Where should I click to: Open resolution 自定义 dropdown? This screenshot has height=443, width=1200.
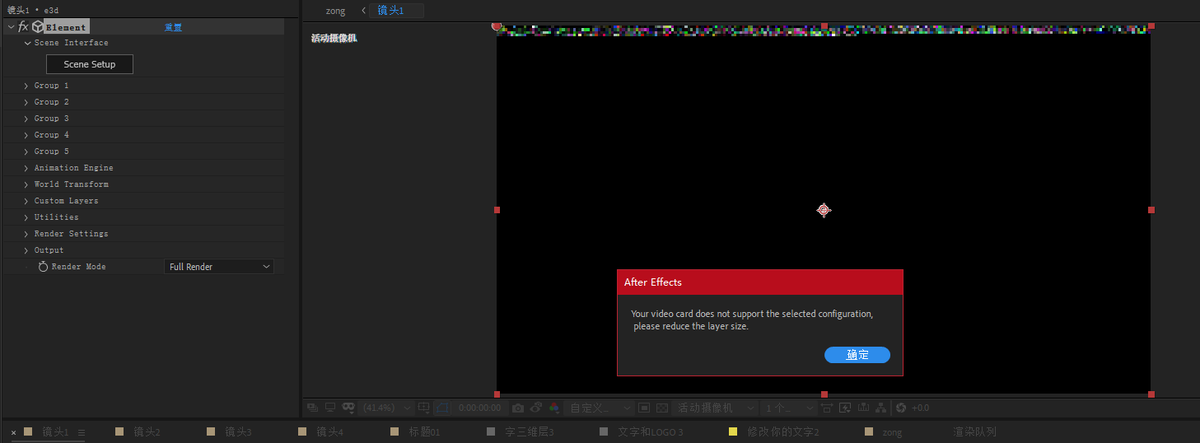pos(598,408)
